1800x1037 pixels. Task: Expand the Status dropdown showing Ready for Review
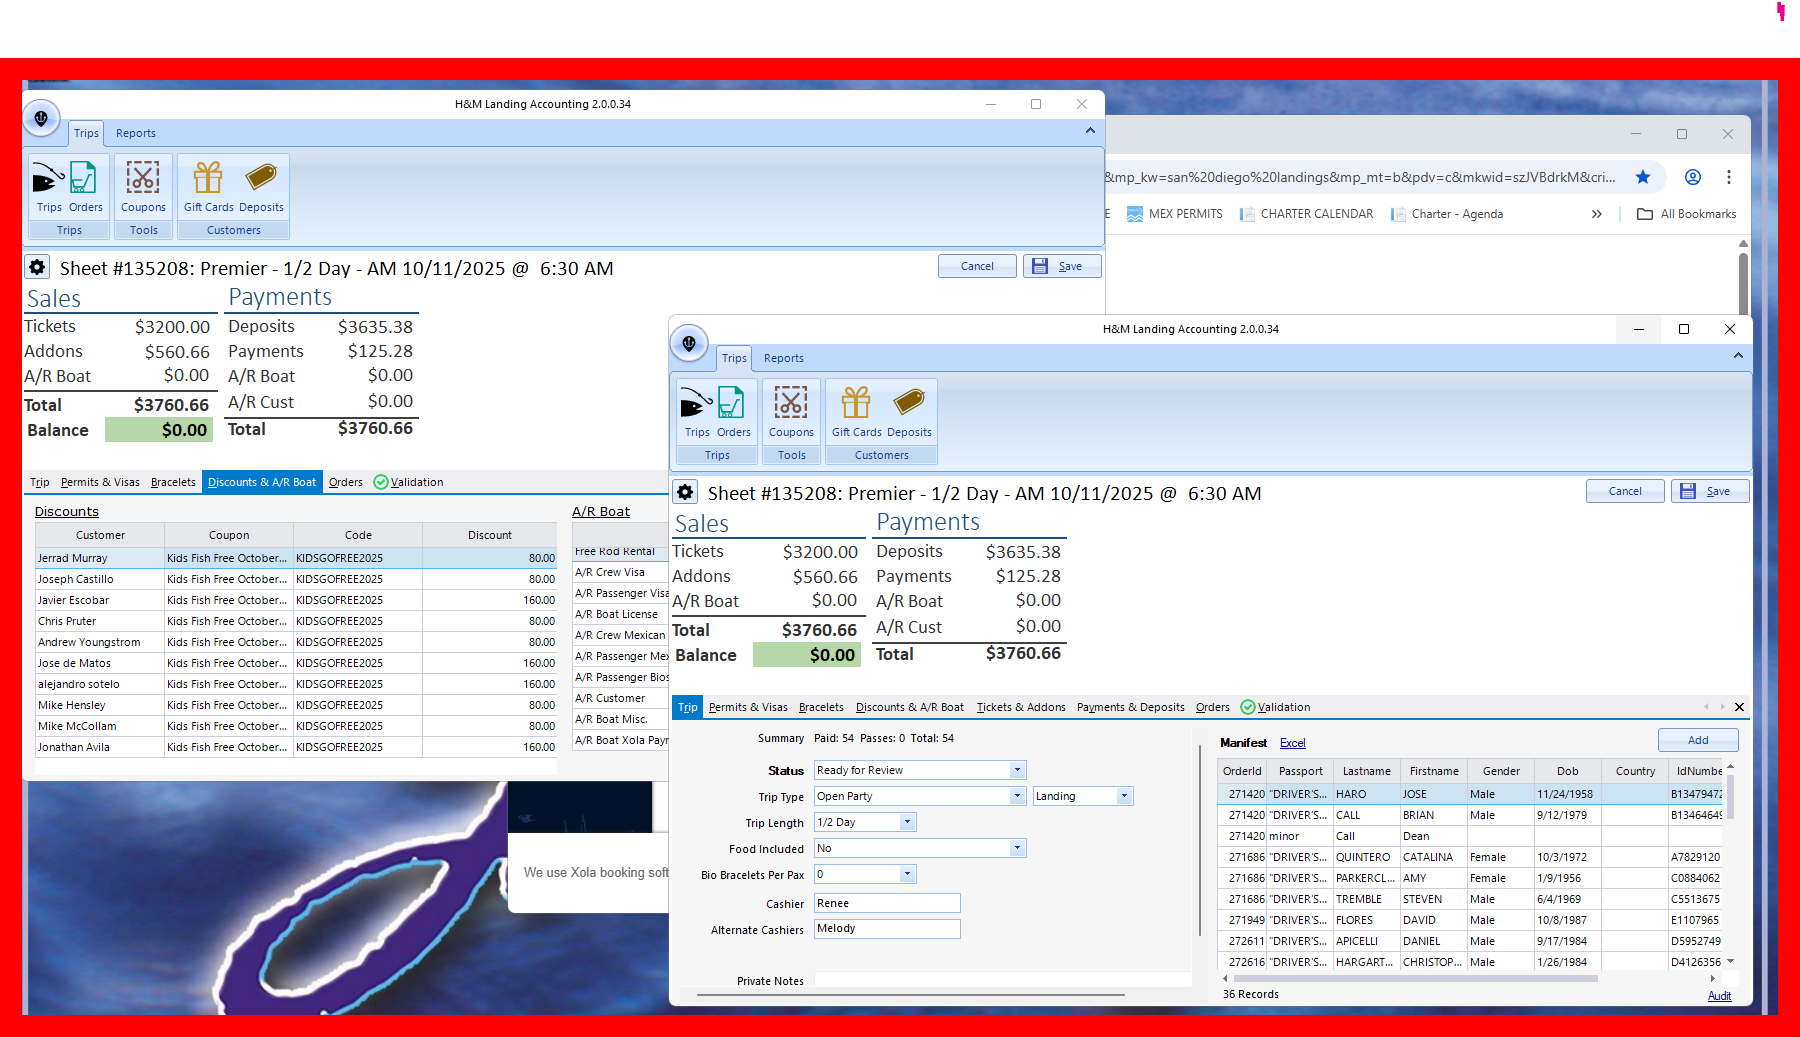coord(1017,770)
